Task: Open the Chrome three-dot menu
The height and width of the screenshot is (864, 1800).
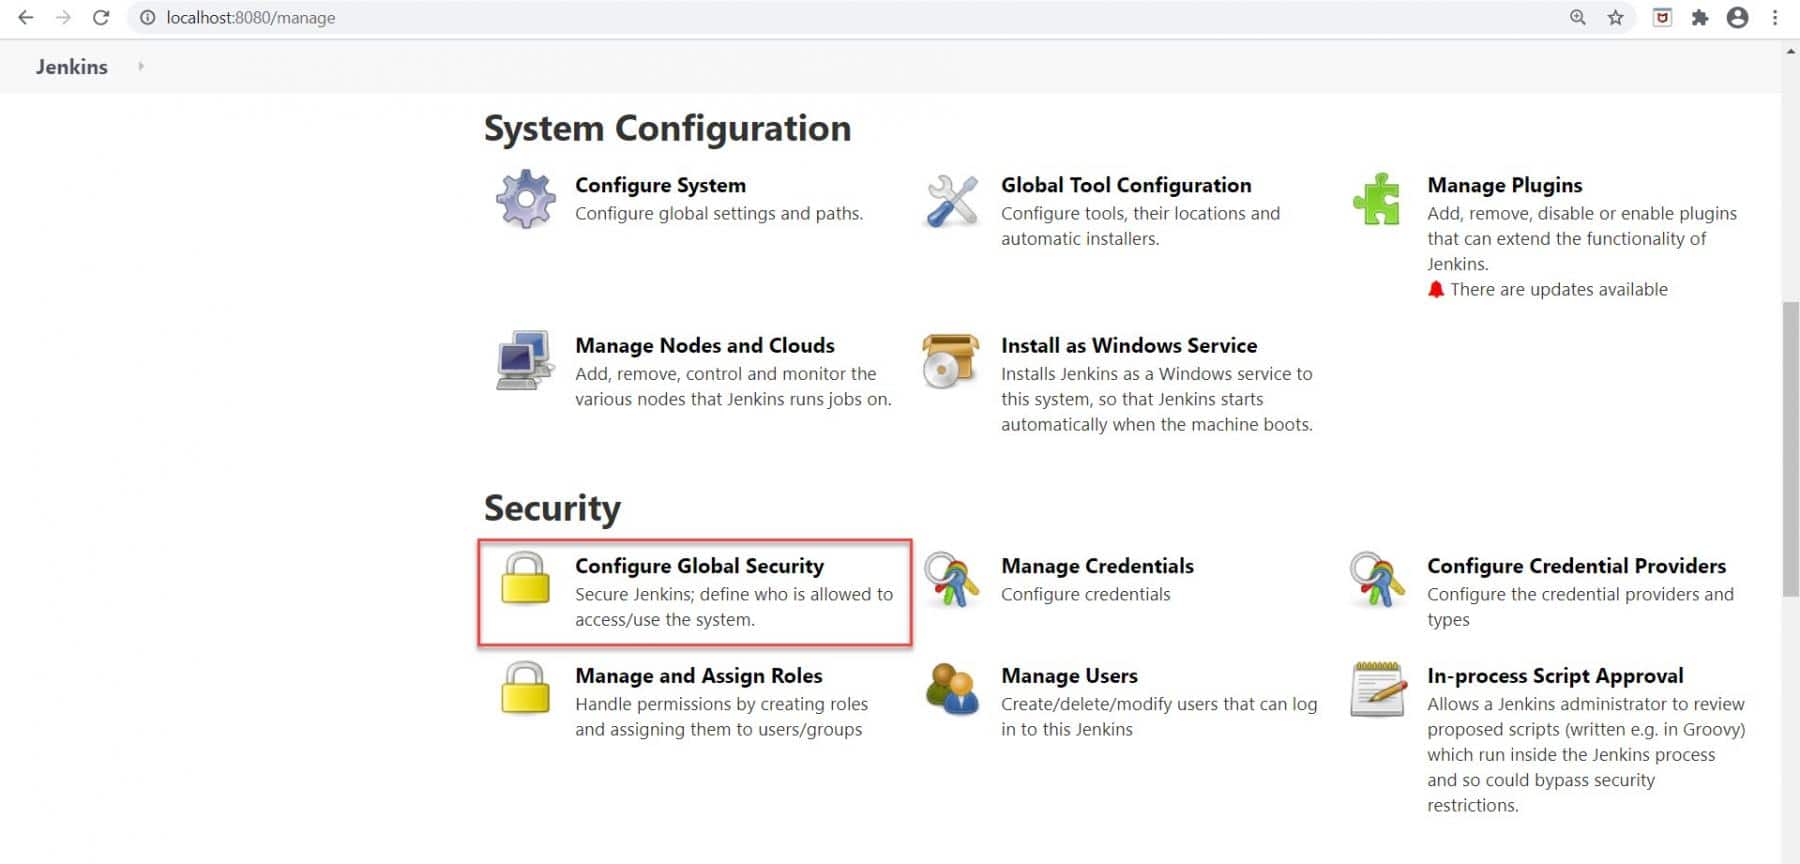Action: (x=1775, y=17)
